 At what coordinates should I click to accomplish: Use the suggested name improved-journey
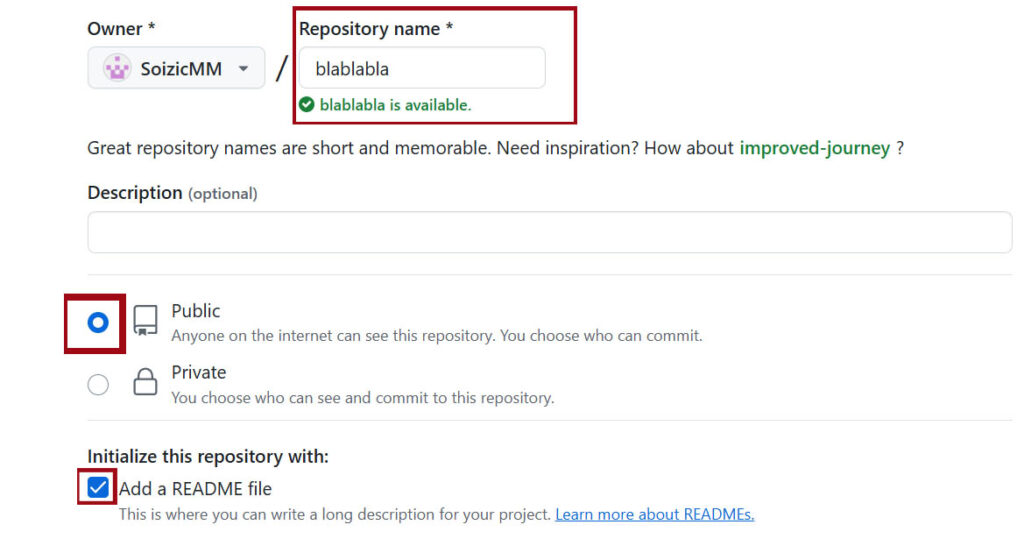point(814,148)
